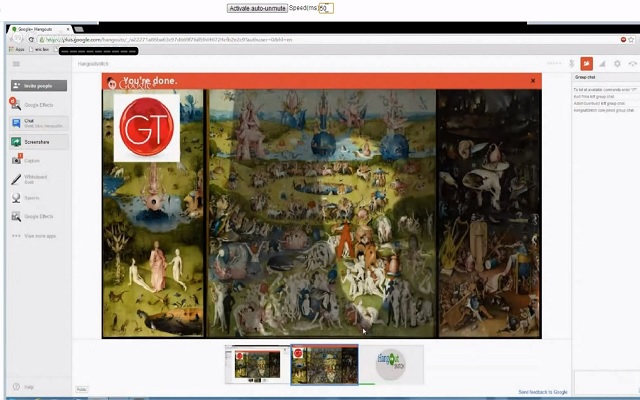This screenshot has width=640, height=400.
Task: Close the Google+ Hangouts tab
Action: [68, 29]
